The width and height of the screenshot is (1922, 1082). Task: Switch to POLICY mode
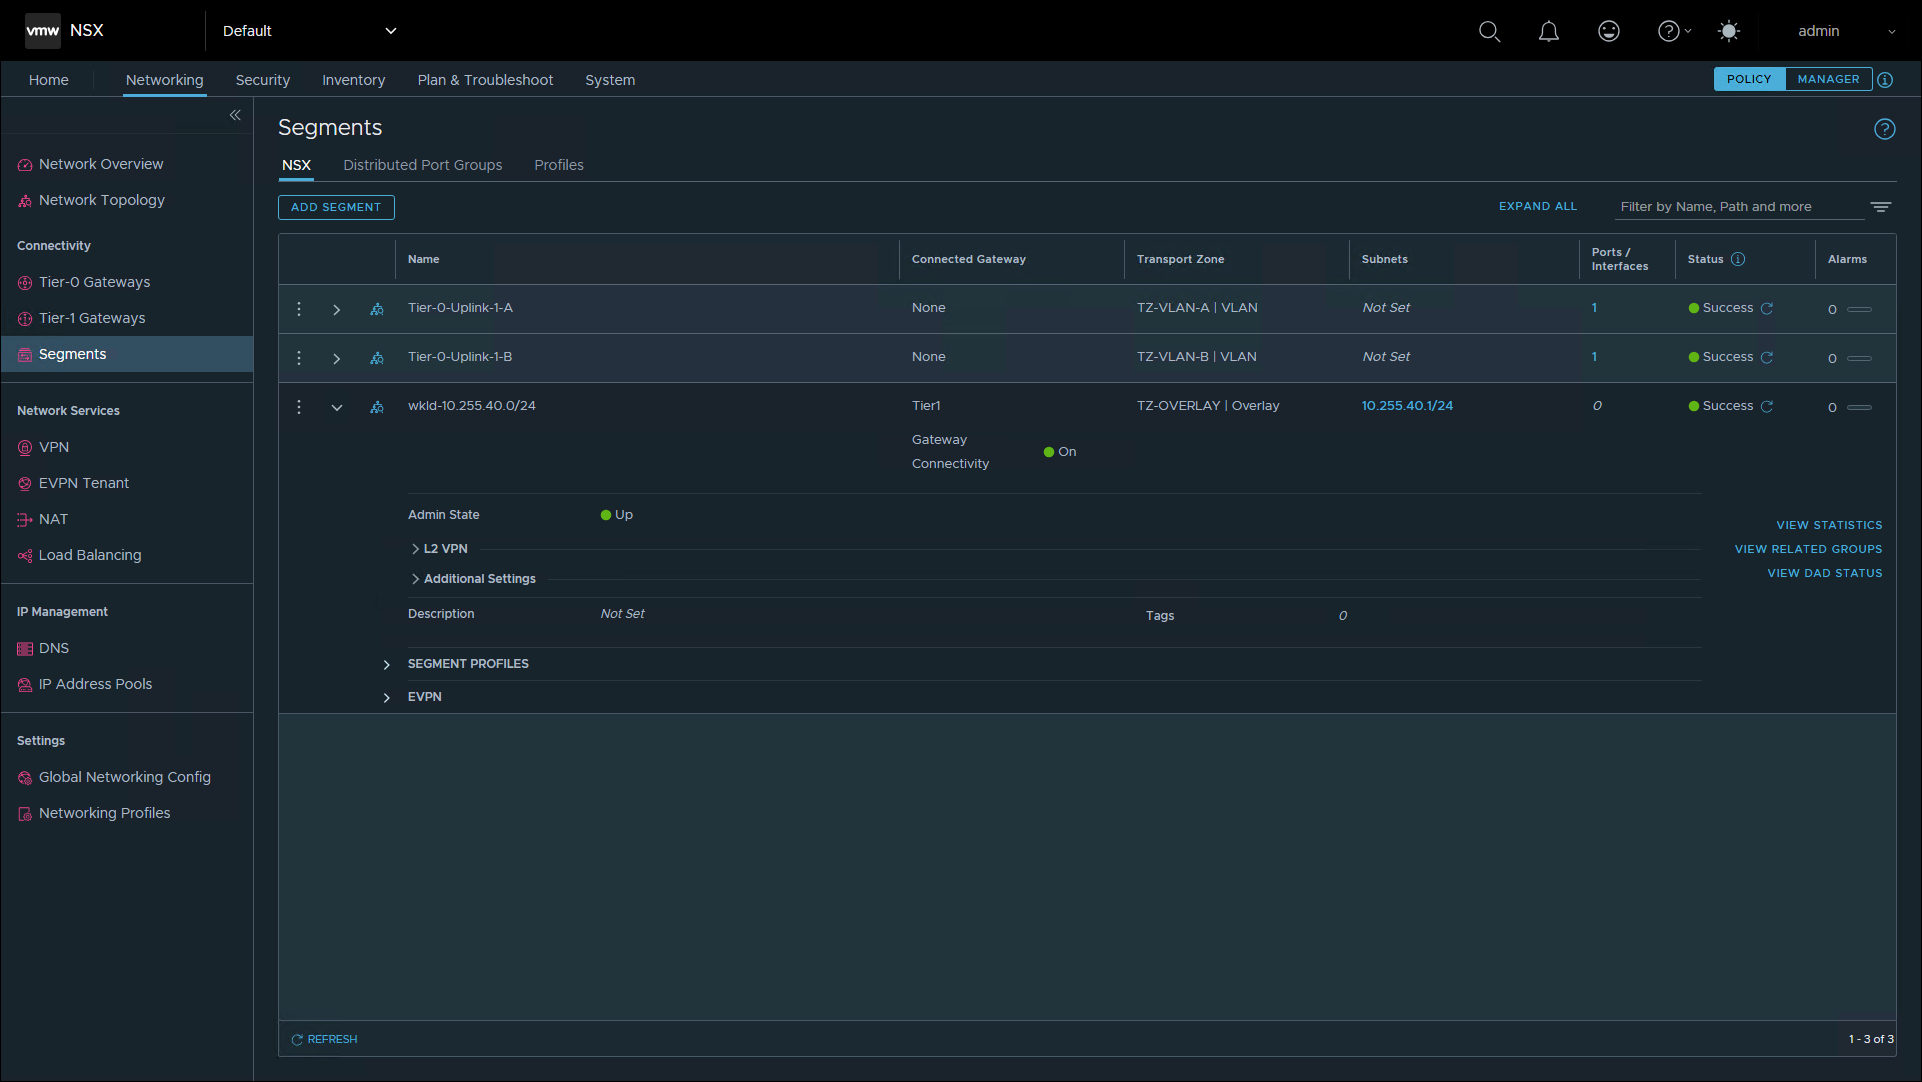point(1749,79)
